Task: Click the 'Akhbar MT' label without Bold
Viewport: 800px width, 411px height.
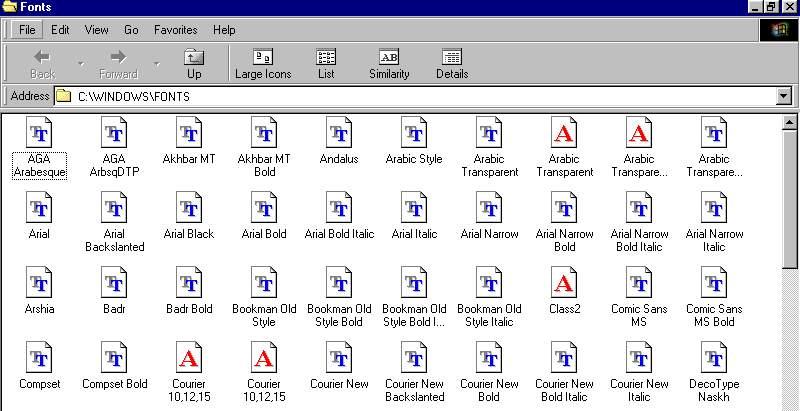Action: click(189, 159)
